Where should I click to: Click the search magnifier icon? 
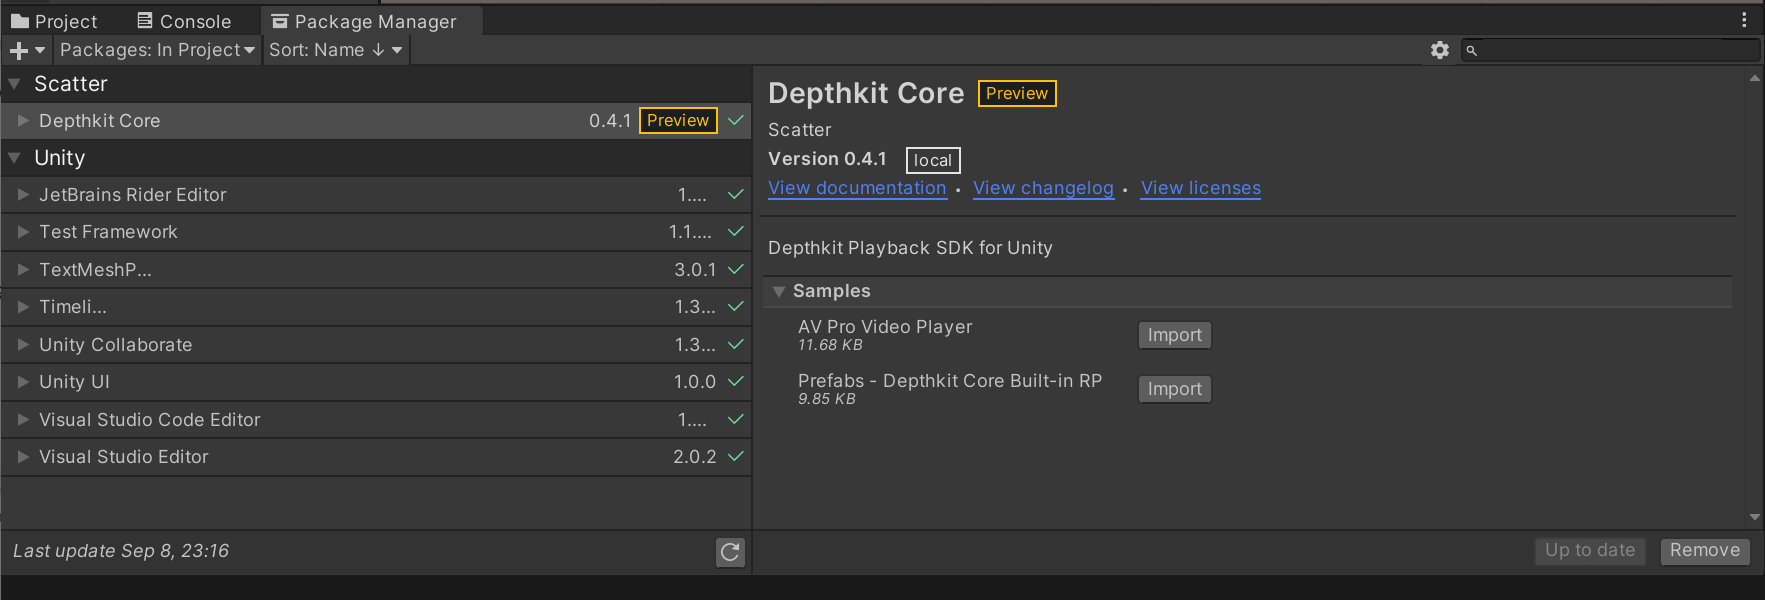1472,50
